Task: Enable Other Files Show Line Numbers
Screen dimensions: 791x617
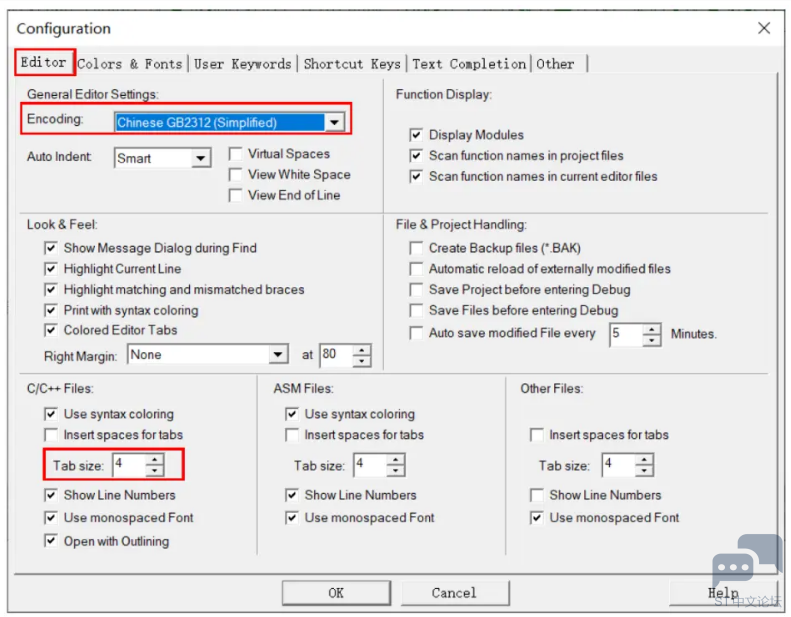Action: tap(537, 495)
